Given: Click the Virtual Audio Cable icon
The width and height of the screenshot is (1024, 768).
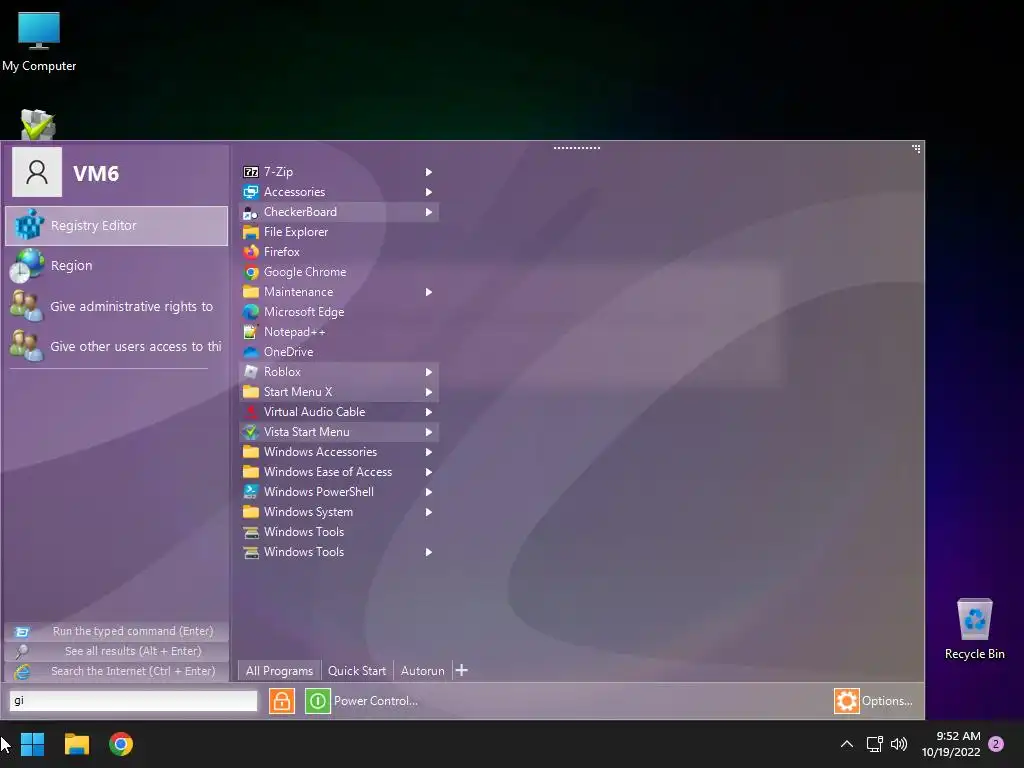Looking at the screenshot, I should click(x=251, y=412).
